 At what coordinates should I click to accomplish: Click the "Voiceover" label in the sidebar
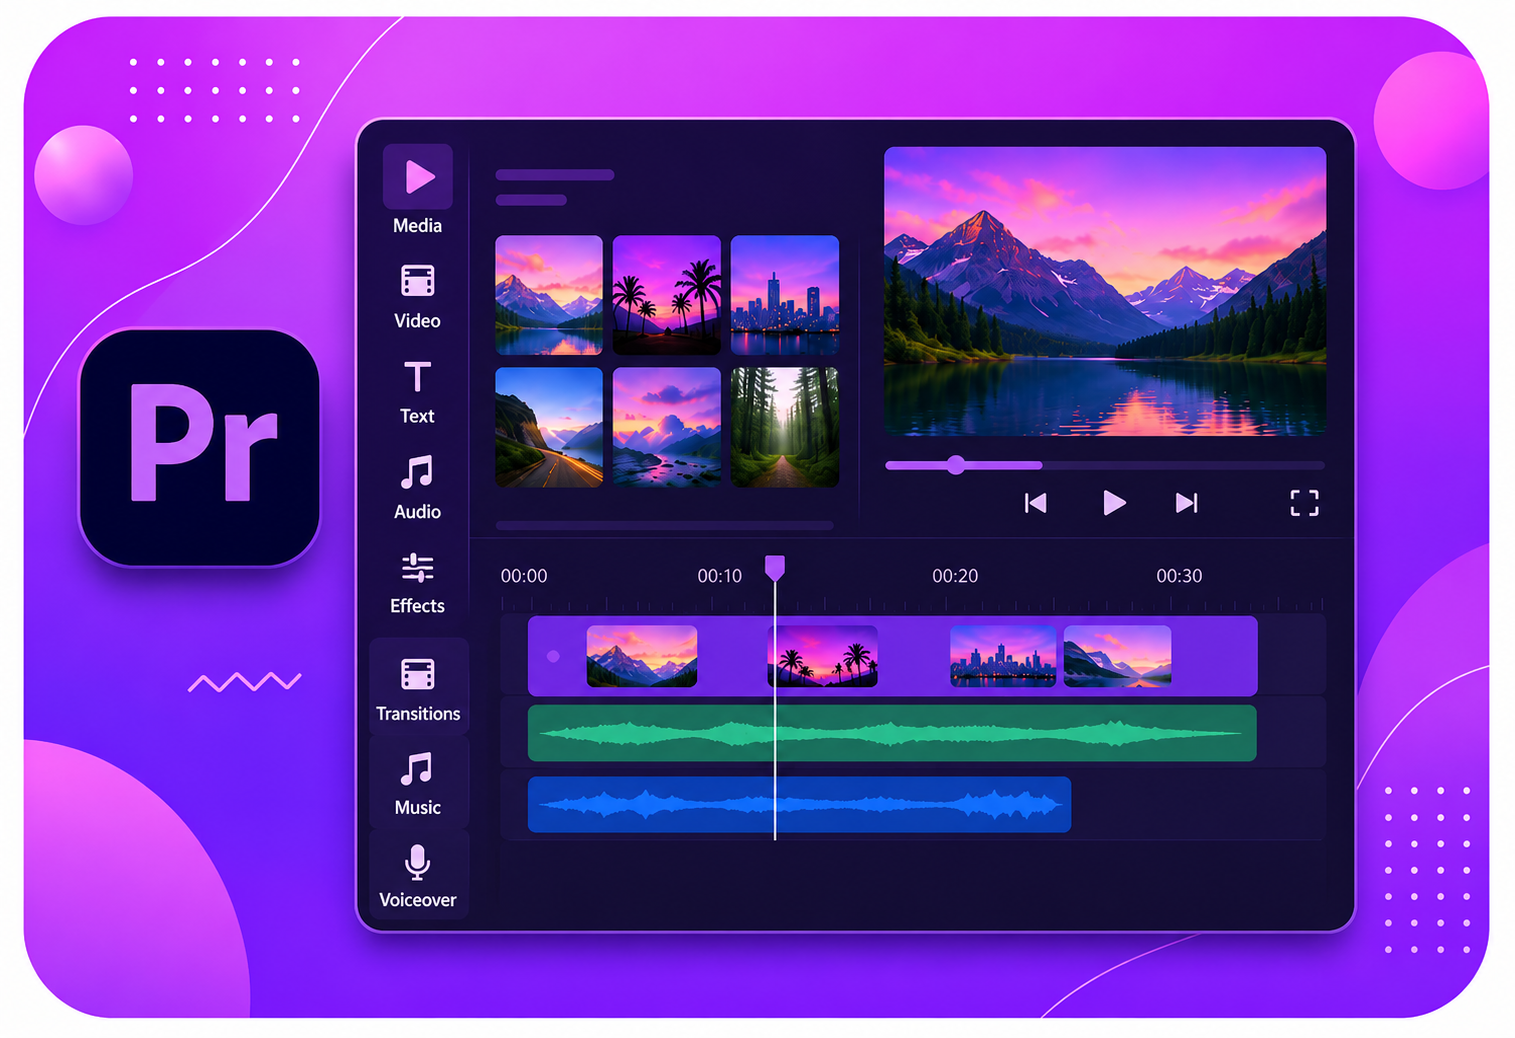pos(418,900)
